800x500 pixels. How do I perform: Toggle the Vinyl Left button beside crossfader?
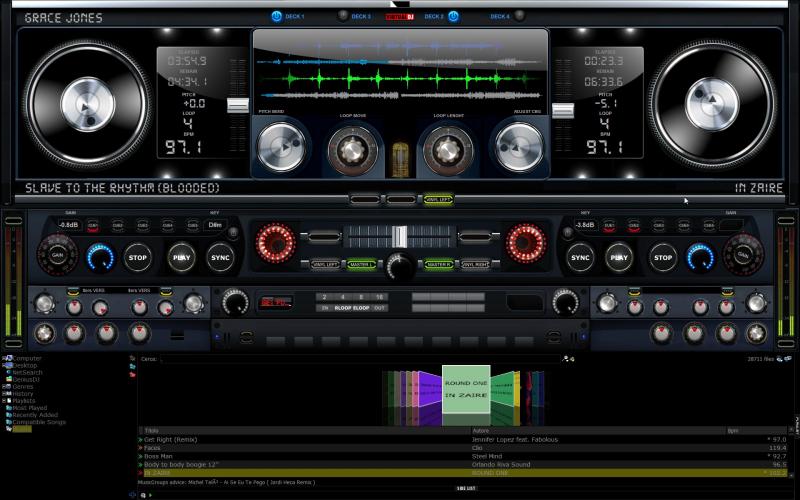pos(326,265)
